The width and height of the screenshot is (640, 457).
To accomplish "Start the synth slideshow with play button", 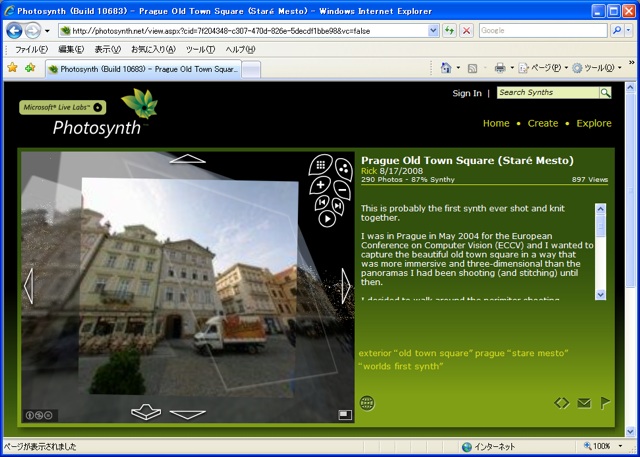I will click(x=327, y=219).
